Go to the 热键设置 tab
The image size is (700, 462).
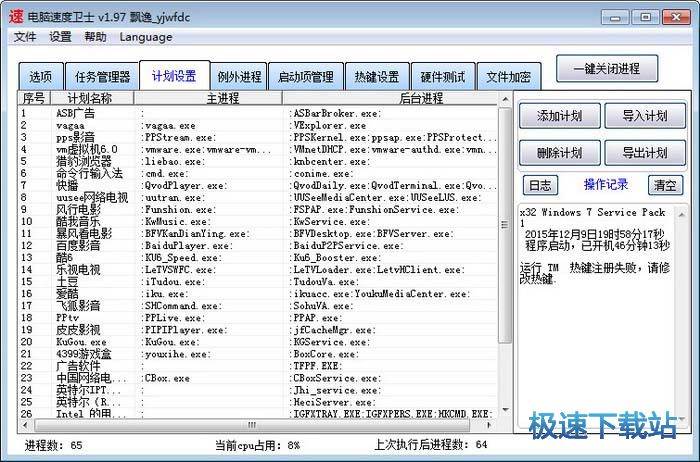(x=376, y=77)
